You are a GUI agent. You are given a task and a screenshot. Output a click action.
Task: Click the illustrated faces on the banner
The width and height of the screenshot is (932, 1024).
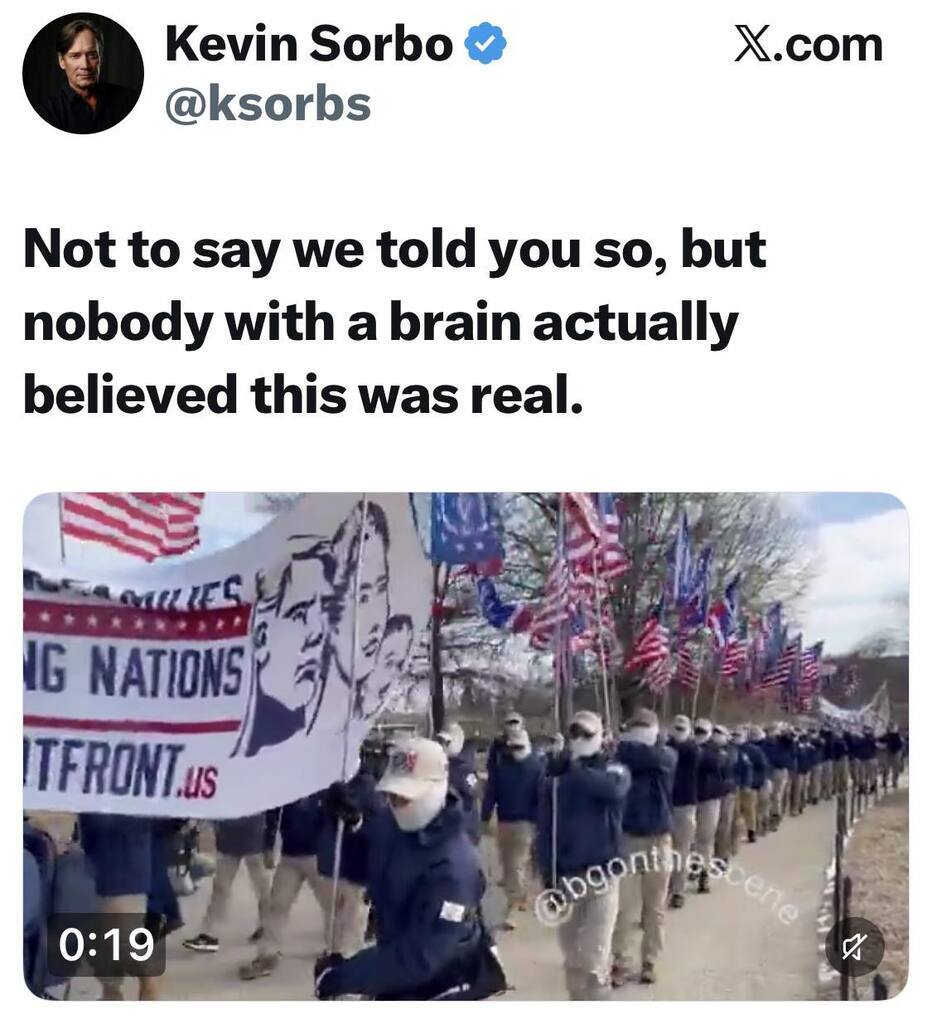(327, 628)
